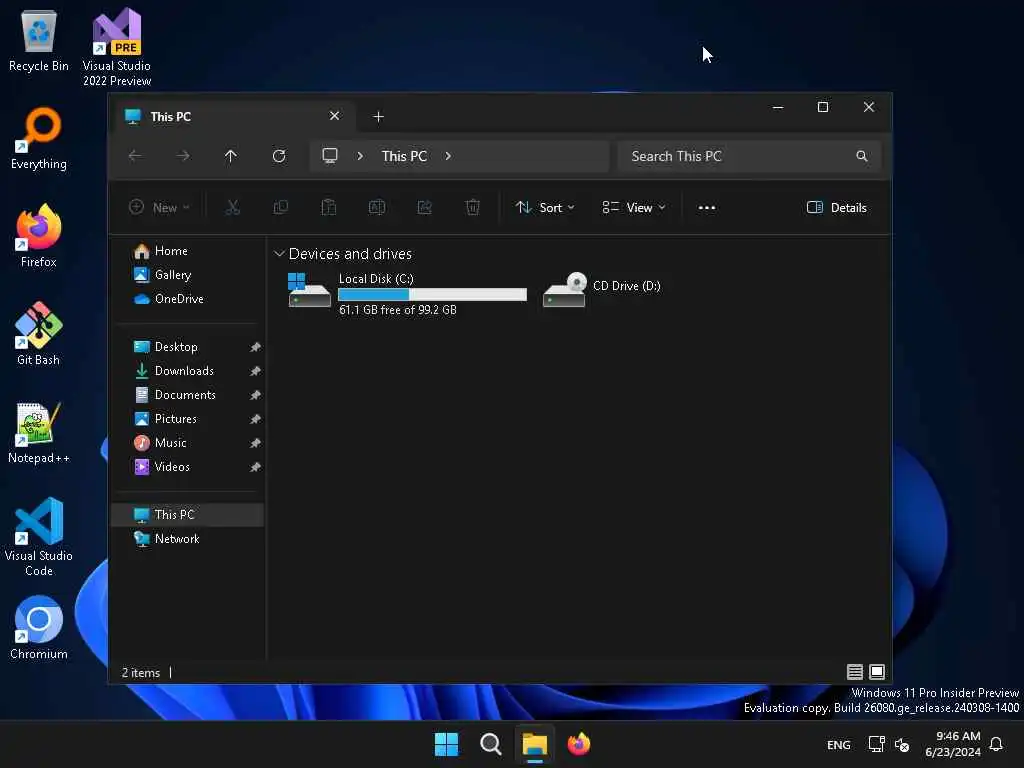The height and width of the screenshot is (768, 1024).
Task: Launch Firefox from the taskbar
Action: pyautogui.click(x=579, y=744)
